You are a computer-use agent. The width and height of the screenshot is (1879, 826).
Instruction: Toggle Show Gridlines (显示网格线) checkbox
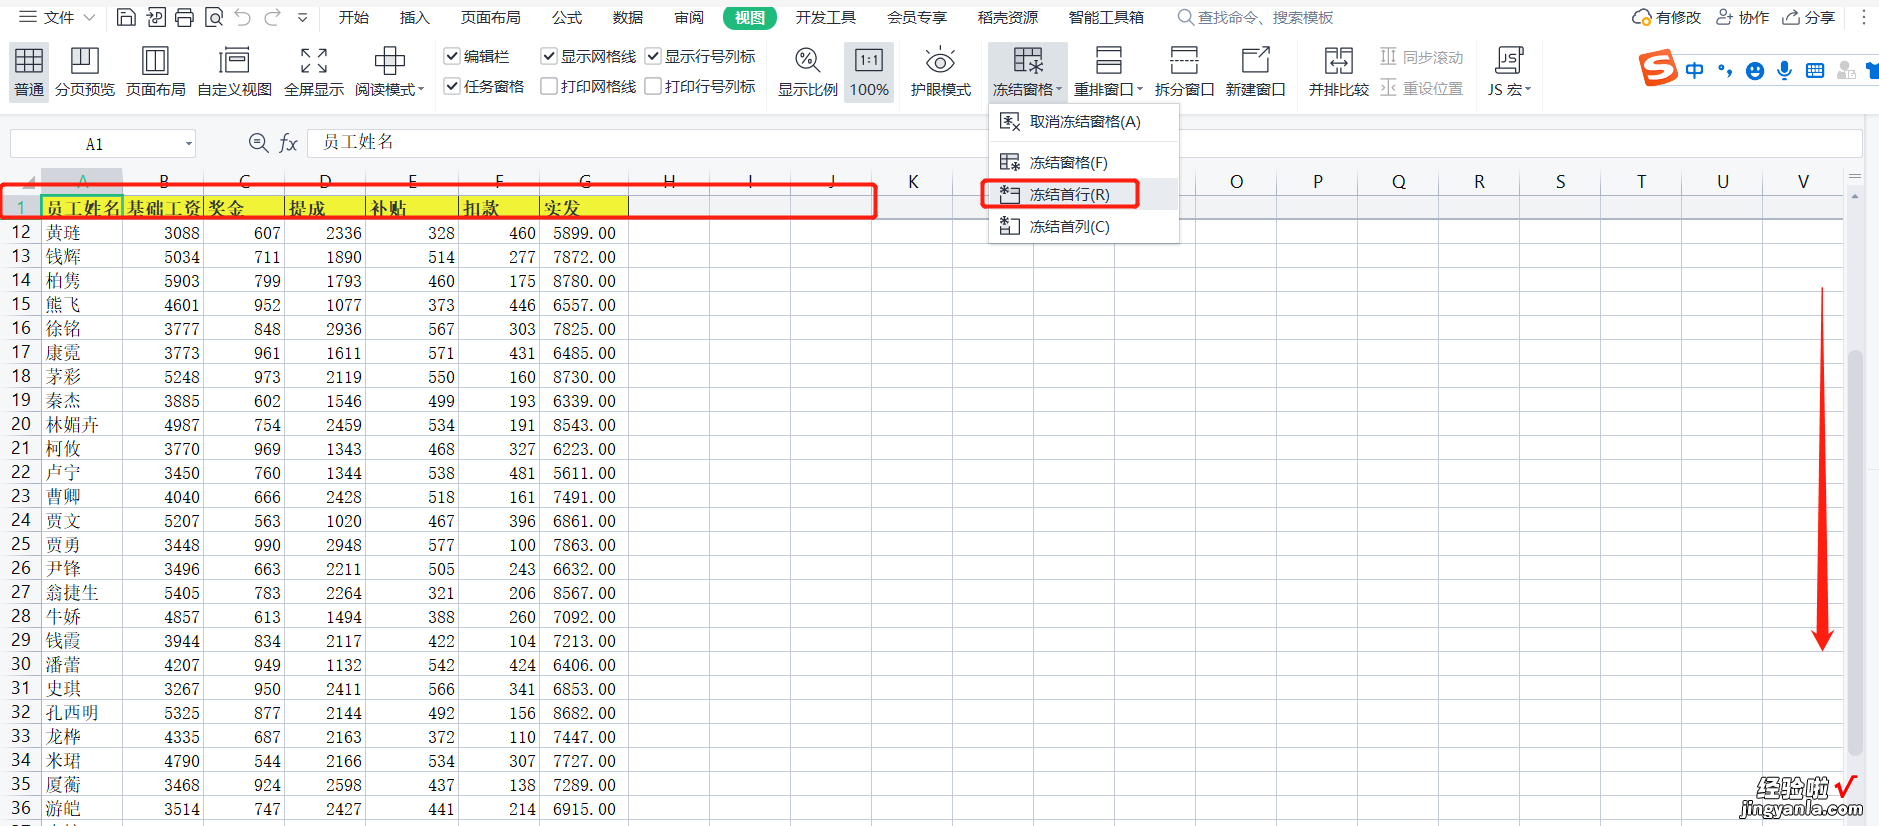(549, 56)
